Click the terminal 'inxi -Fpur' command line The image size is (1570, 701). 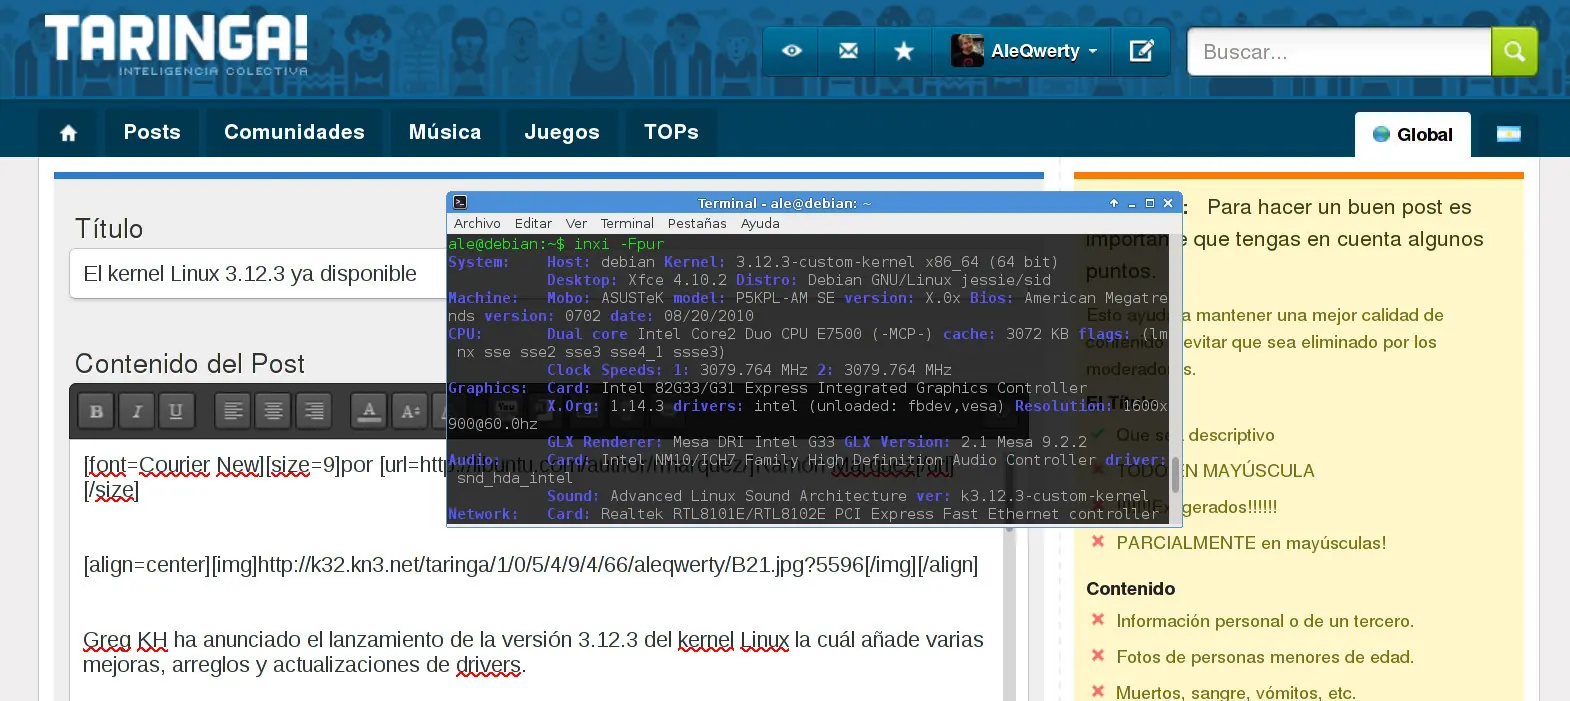click(556, 244)
